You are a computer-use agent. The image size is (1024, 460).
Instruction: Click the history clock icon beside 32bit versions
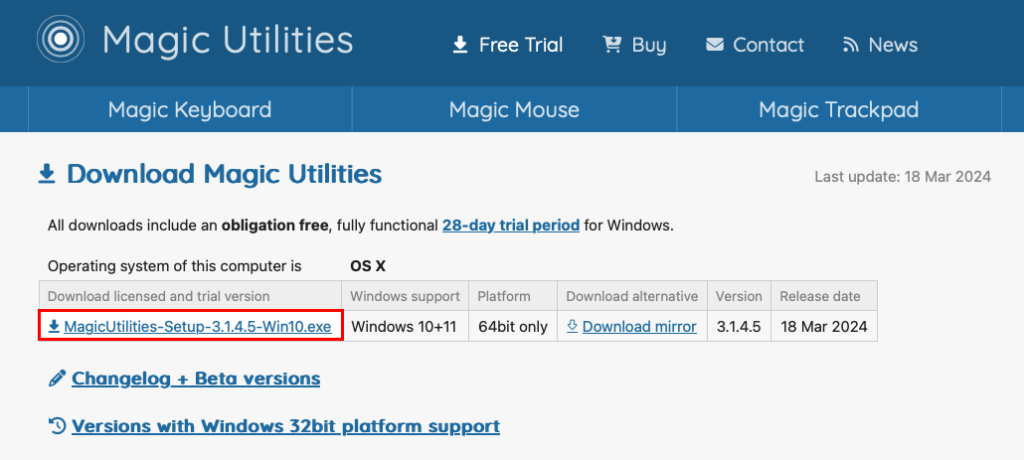click(57, 426)
